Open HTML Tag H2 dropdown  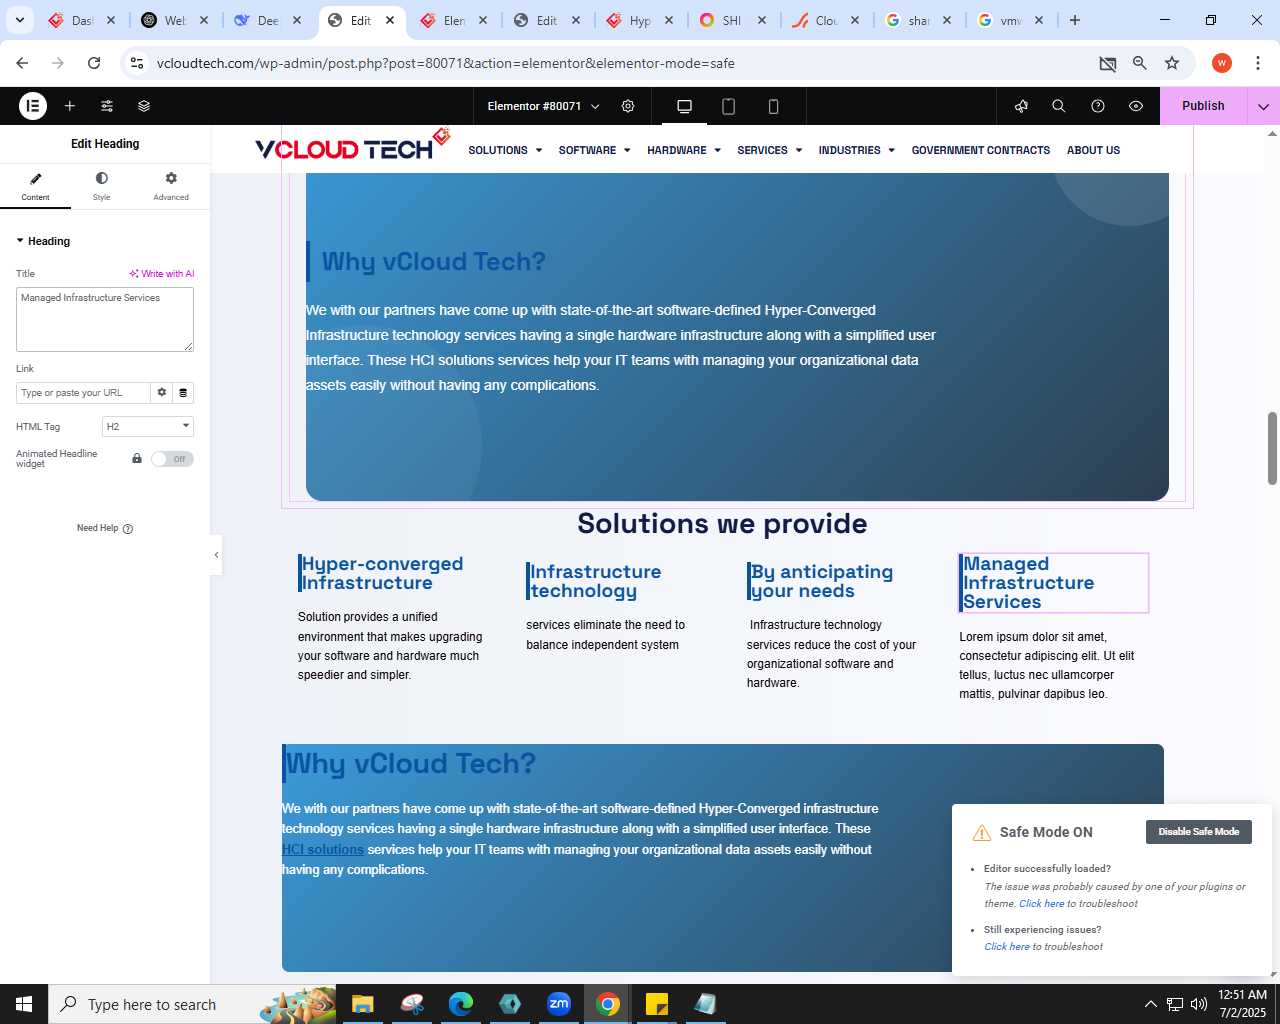point(148,427)
